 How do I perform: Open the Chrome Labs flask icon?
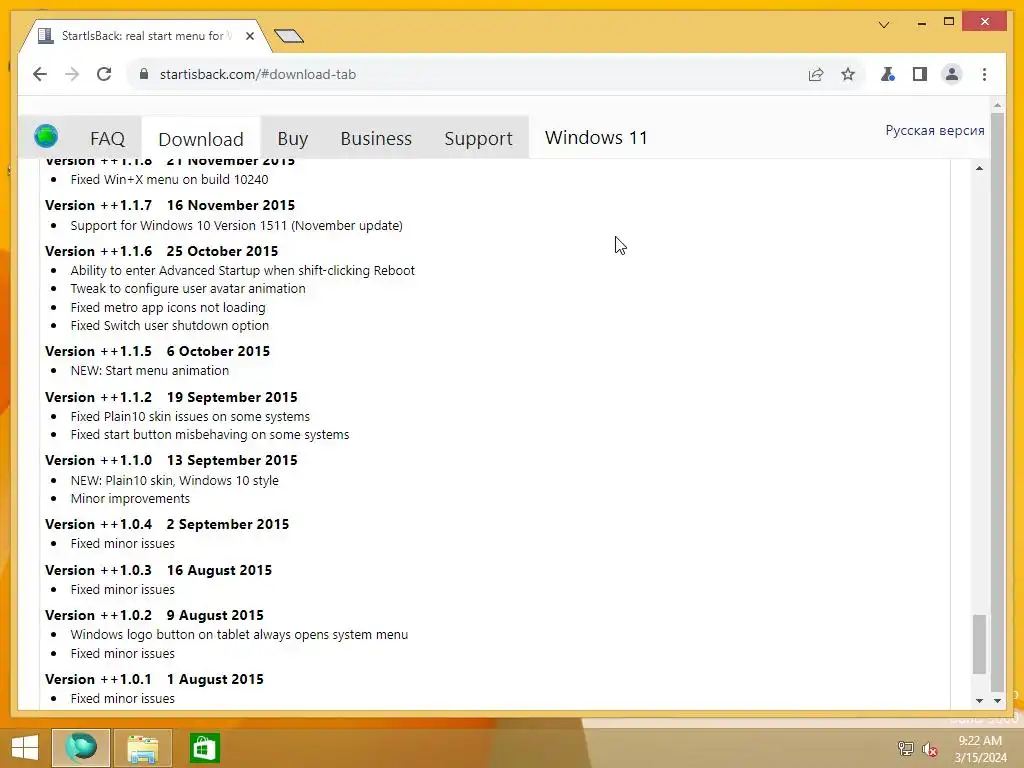coord(888,74)
